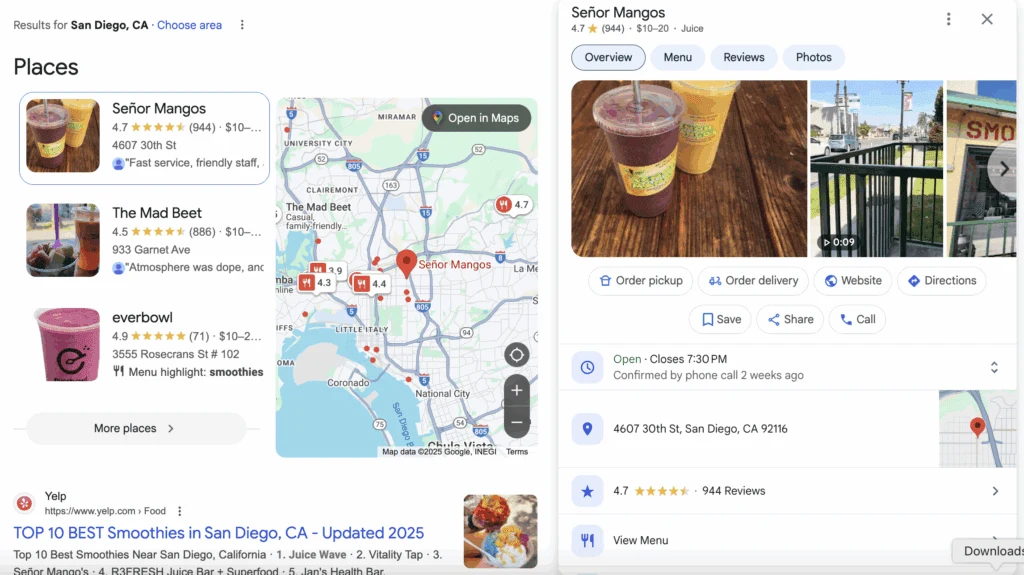
Task: Switch to the Reviews tab
Action: coord(743,58)
